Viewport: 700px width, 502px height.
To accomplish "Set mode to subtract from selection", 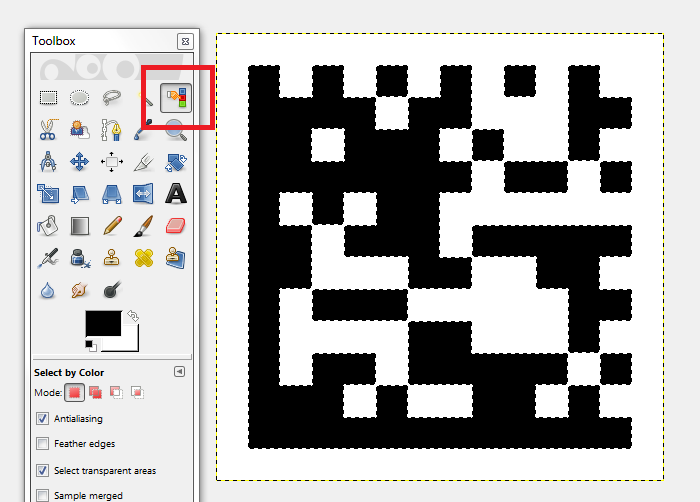I will [x=116, y=393].
